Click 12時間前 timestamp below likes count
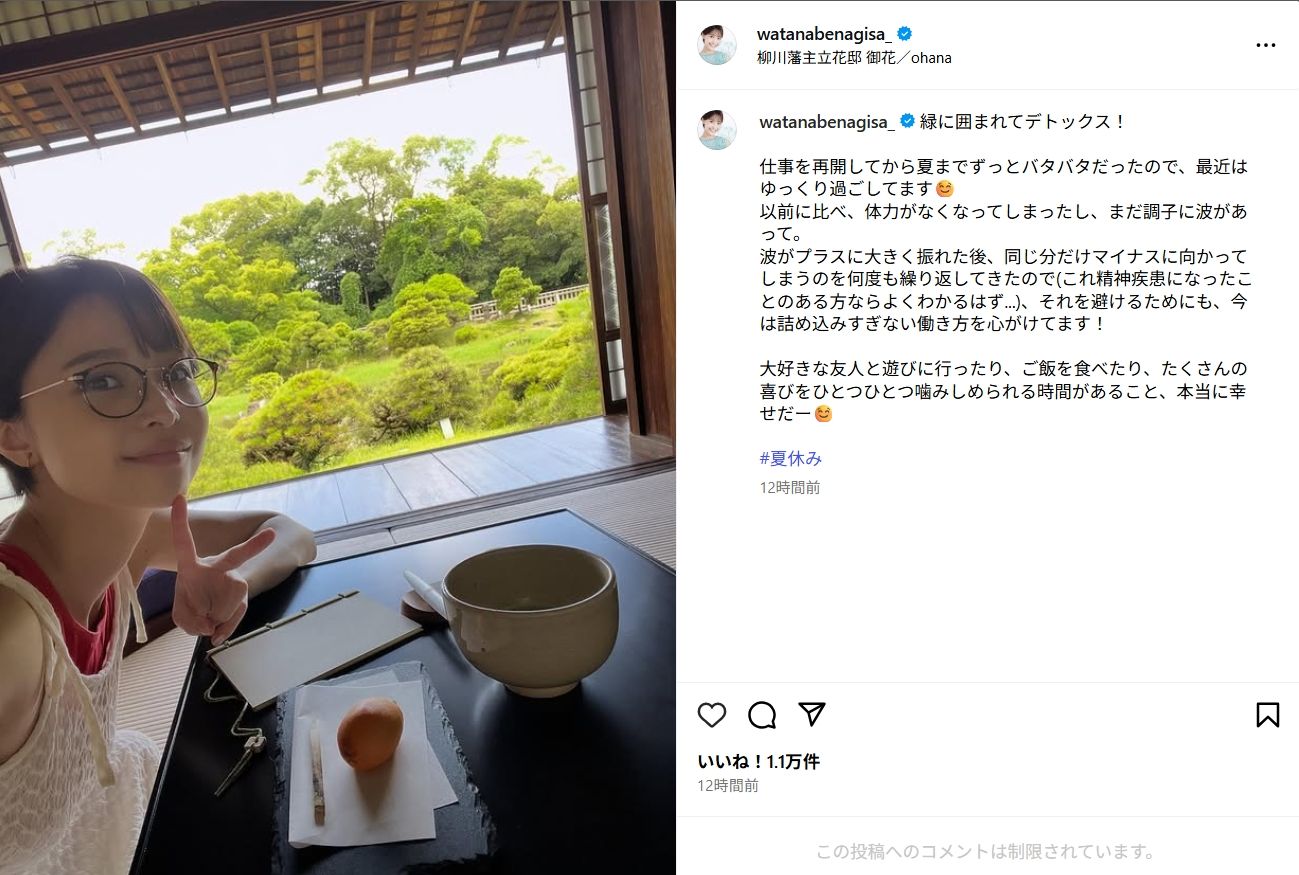This screenshot has height=875, width=1299. tap(728, 786)
